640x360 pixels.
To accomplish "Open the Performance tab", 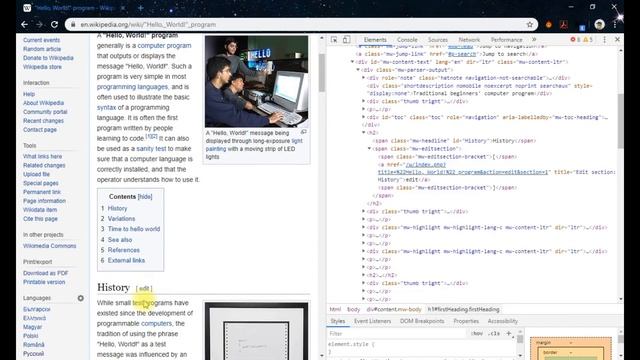I will (506, 40).
